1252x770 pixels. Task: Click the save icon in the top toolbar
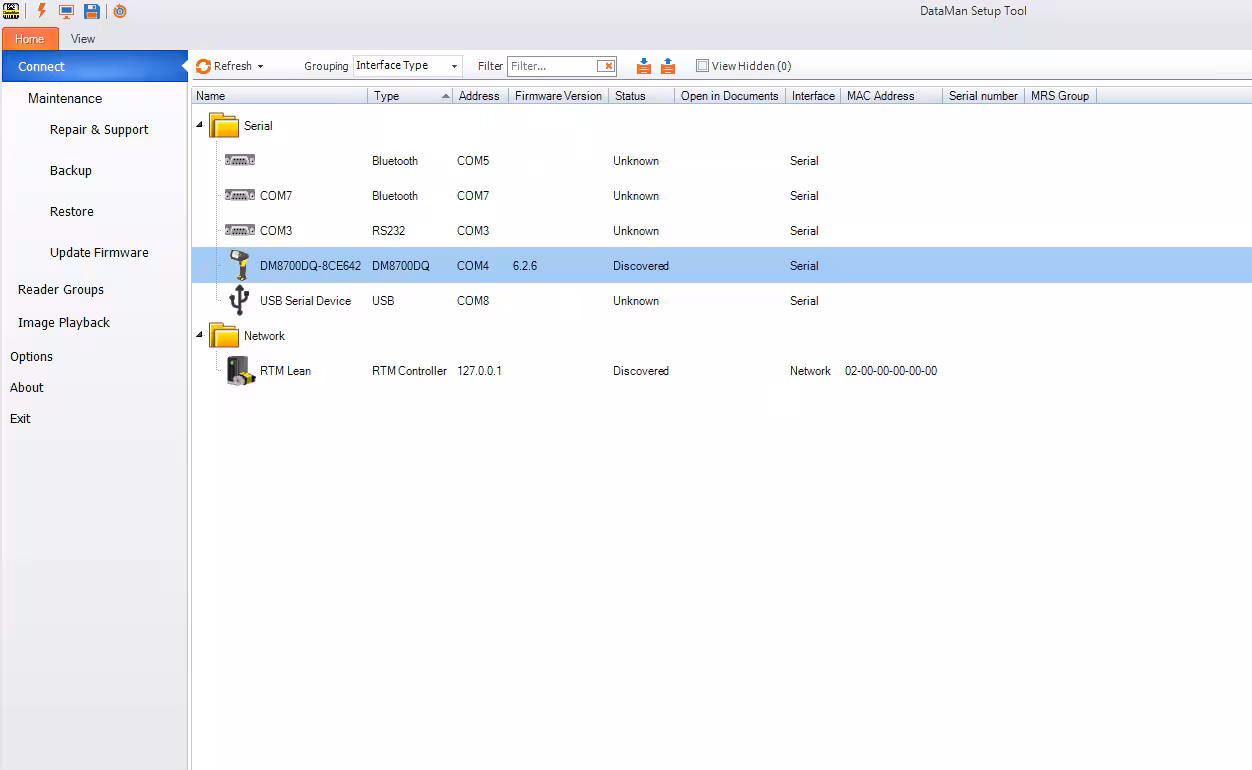(91, 11)
